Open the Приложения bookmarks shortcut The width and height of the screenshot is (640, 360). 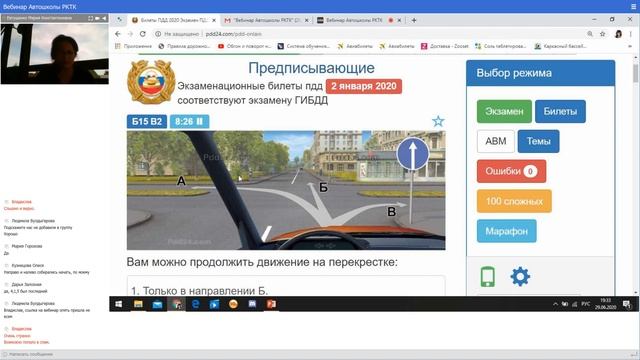pyautogui.click(x=133, y=46)
